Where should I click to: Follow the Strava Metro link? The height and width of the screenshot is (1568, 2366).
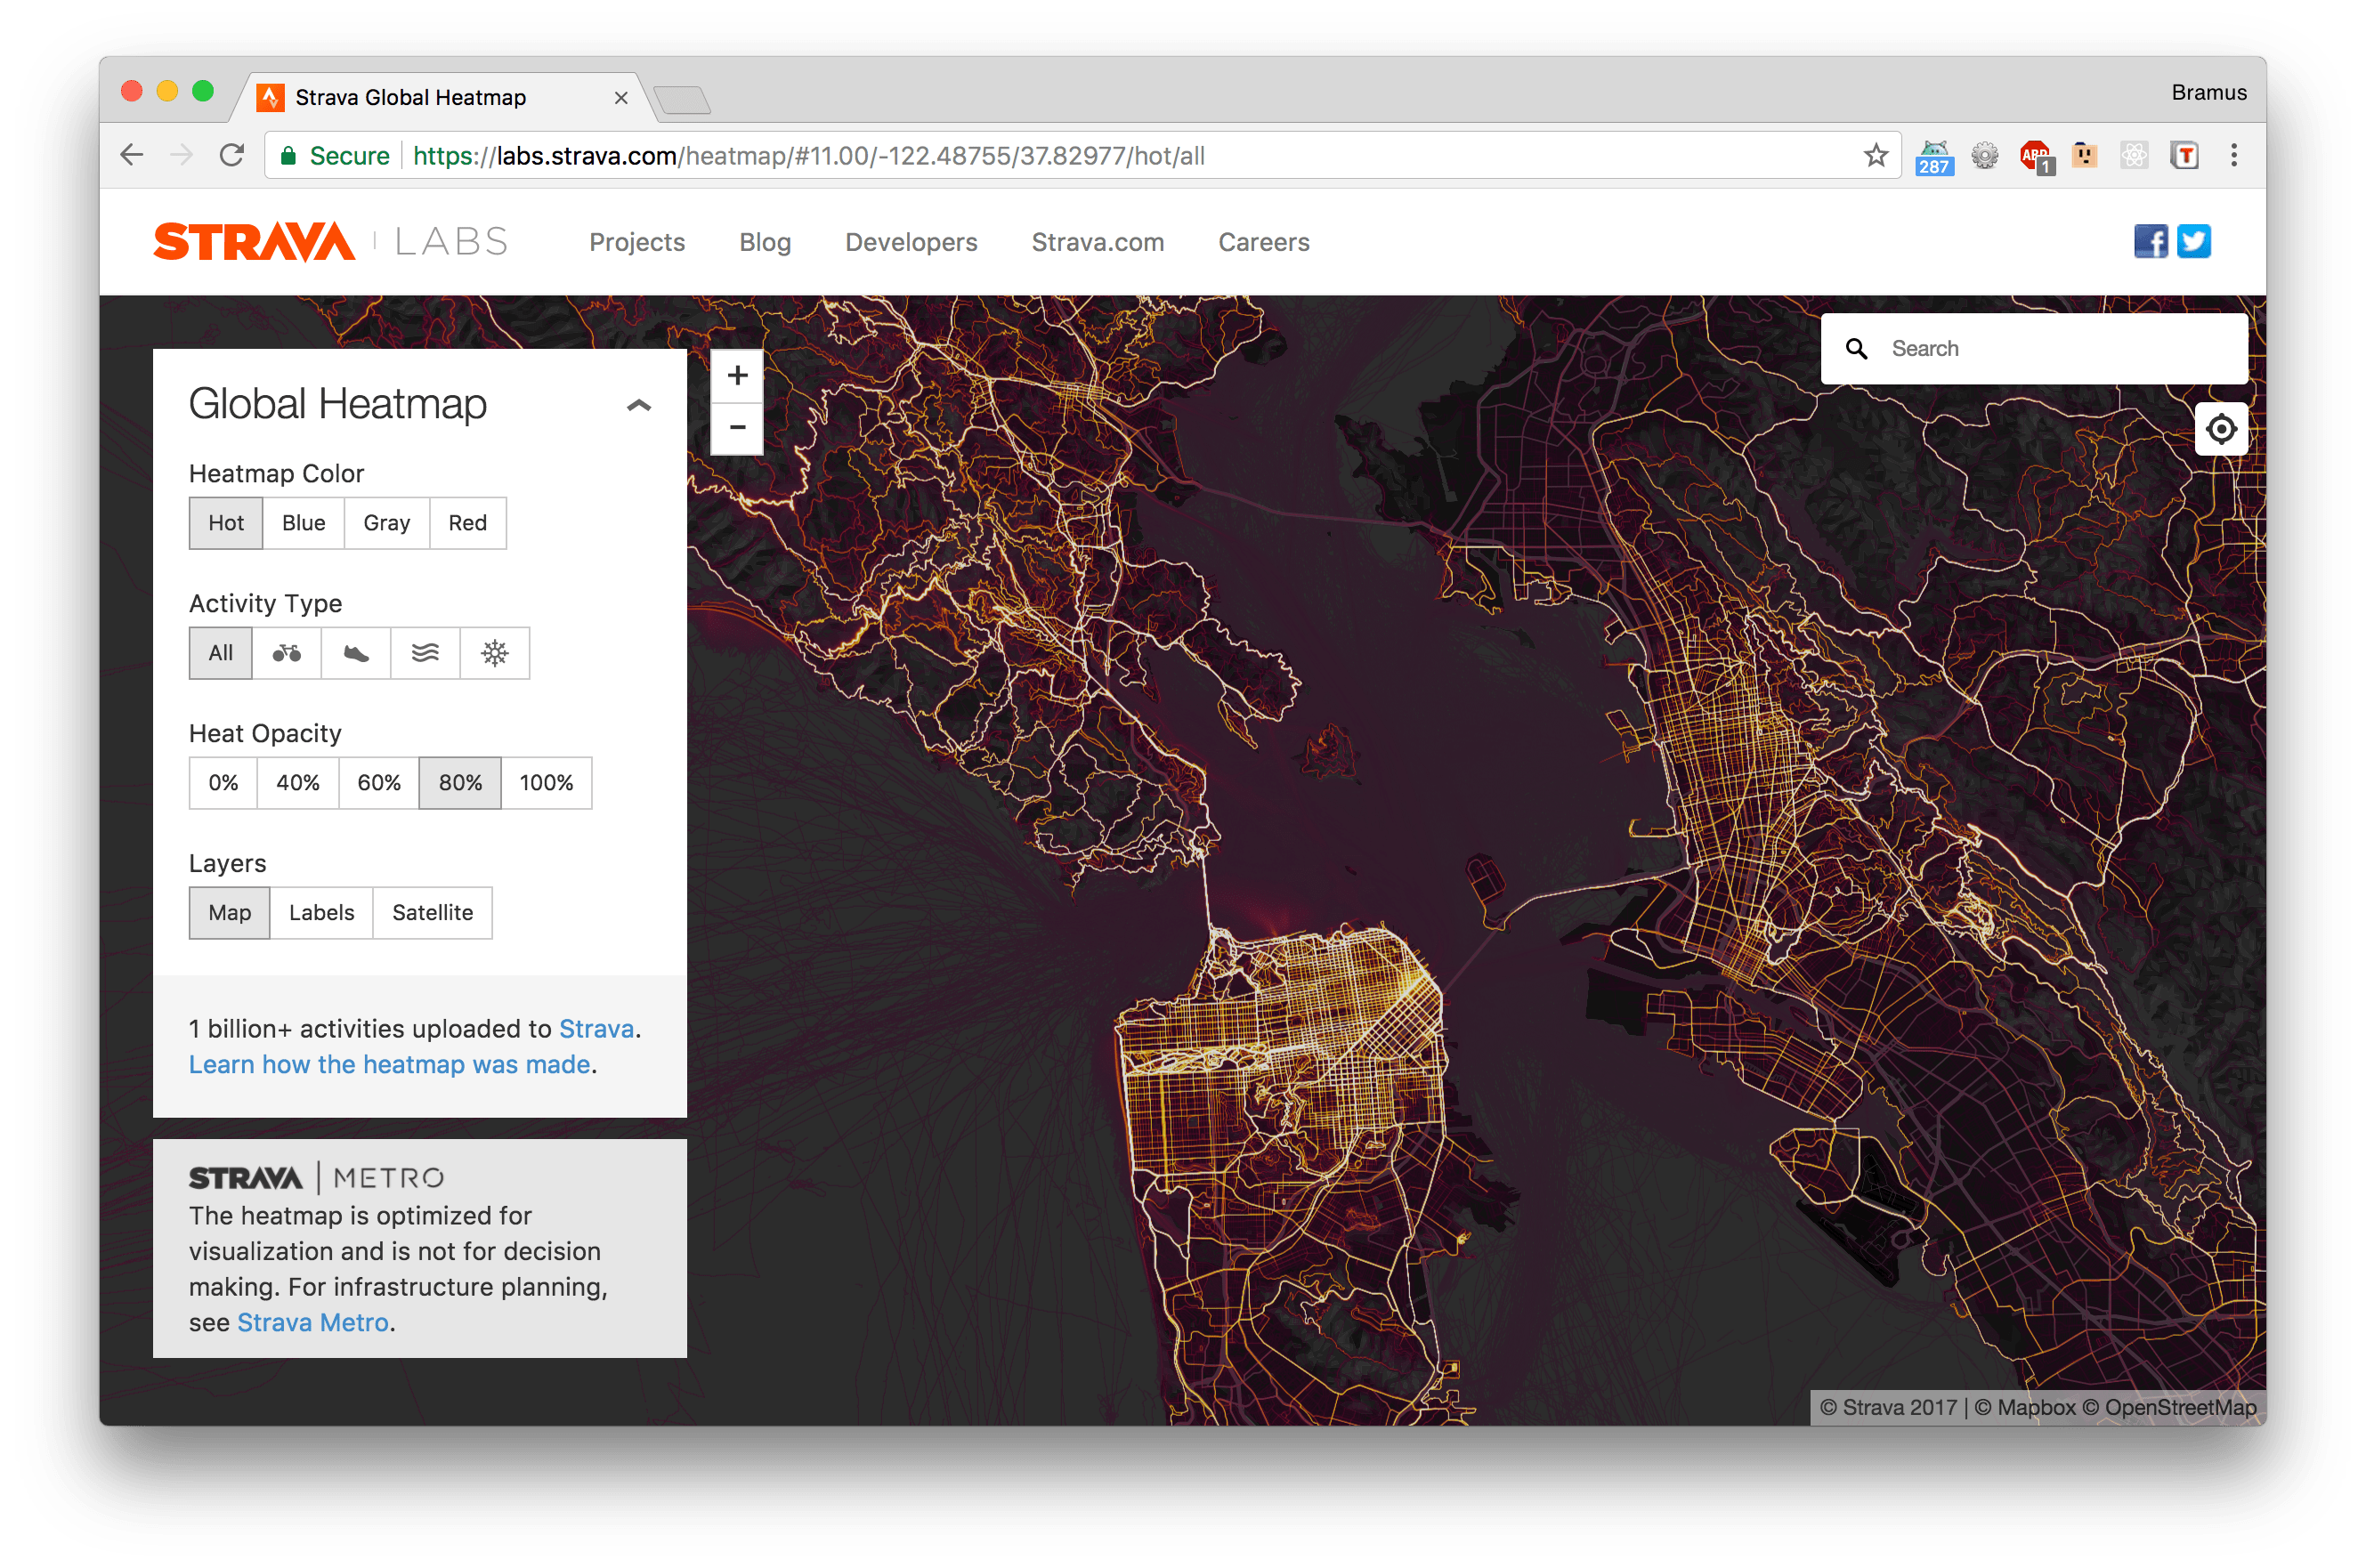click(x=312, y=1322)
